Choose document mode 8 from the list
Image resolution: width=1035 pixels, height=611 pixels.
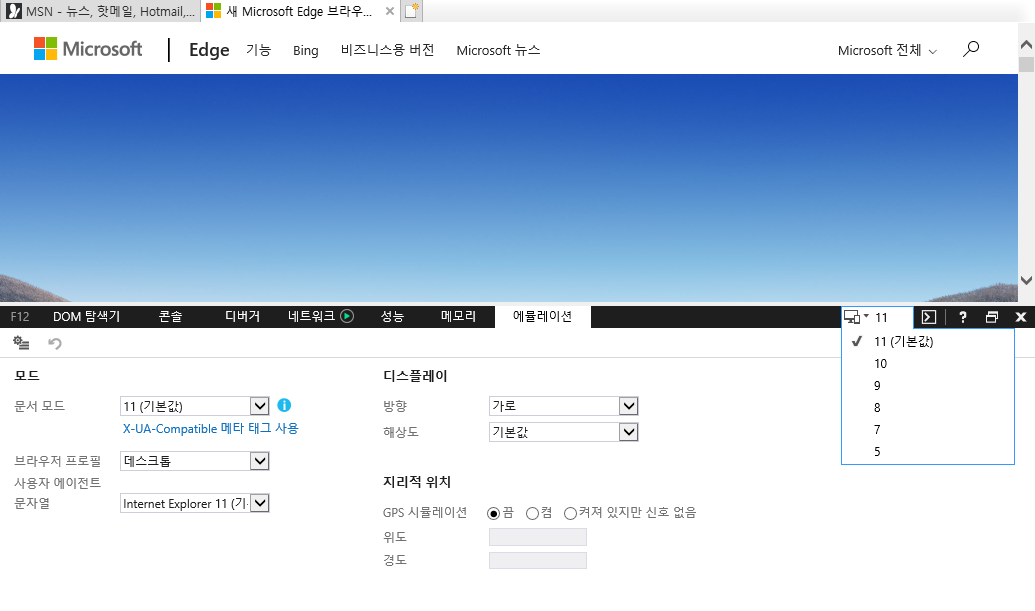point(927,407)
